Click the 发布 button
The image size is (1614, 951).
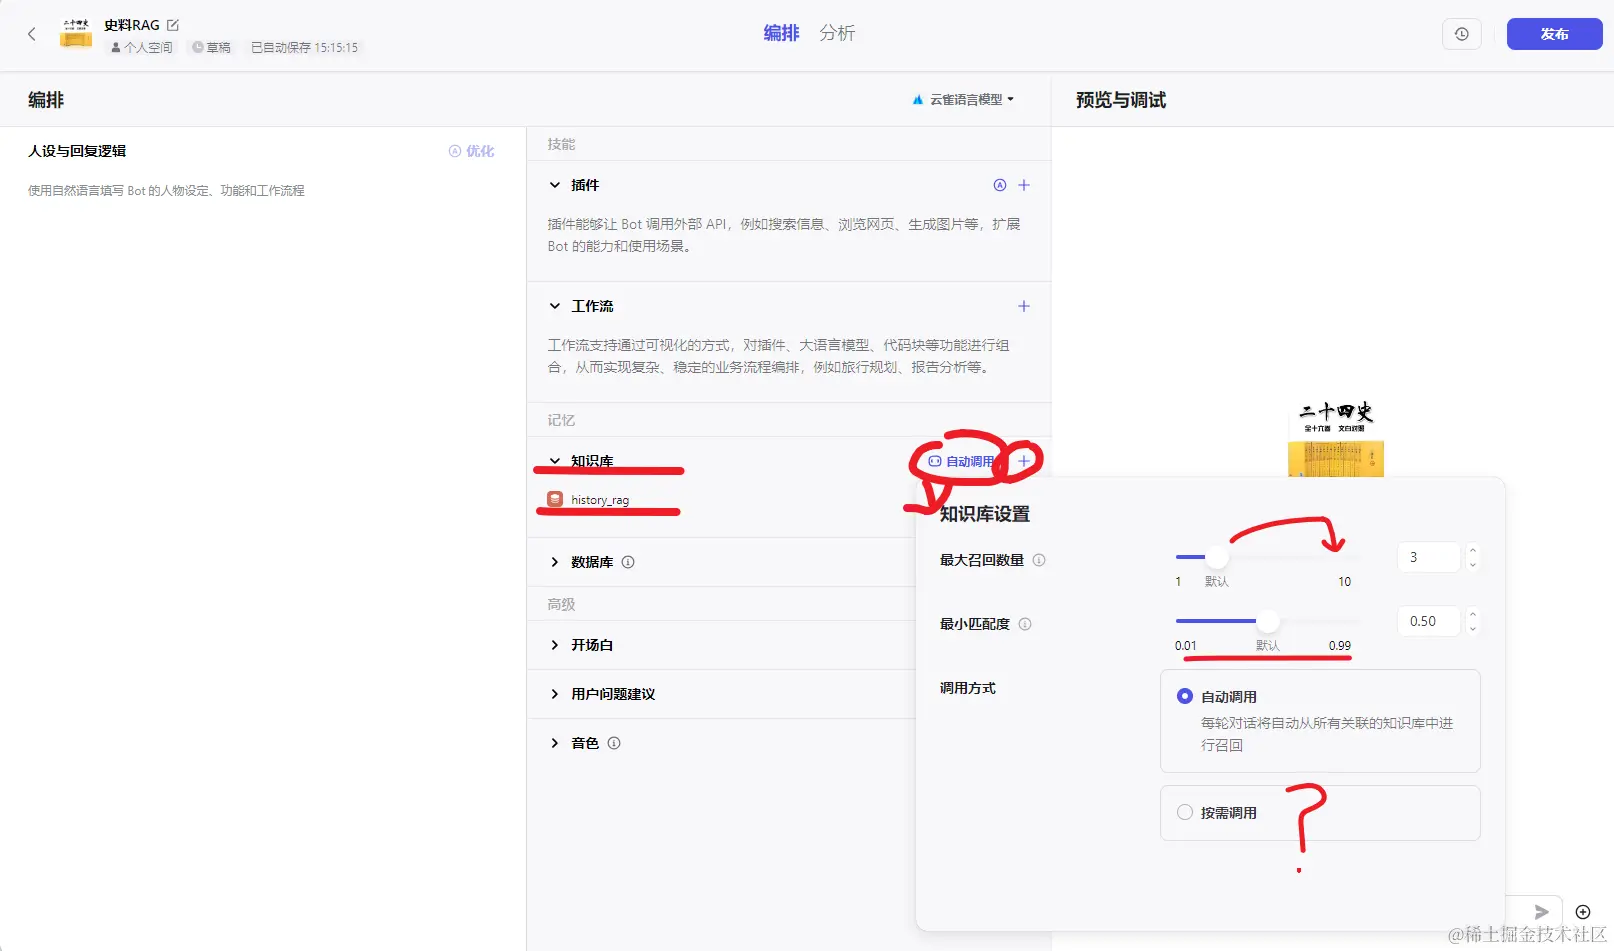1554,34
